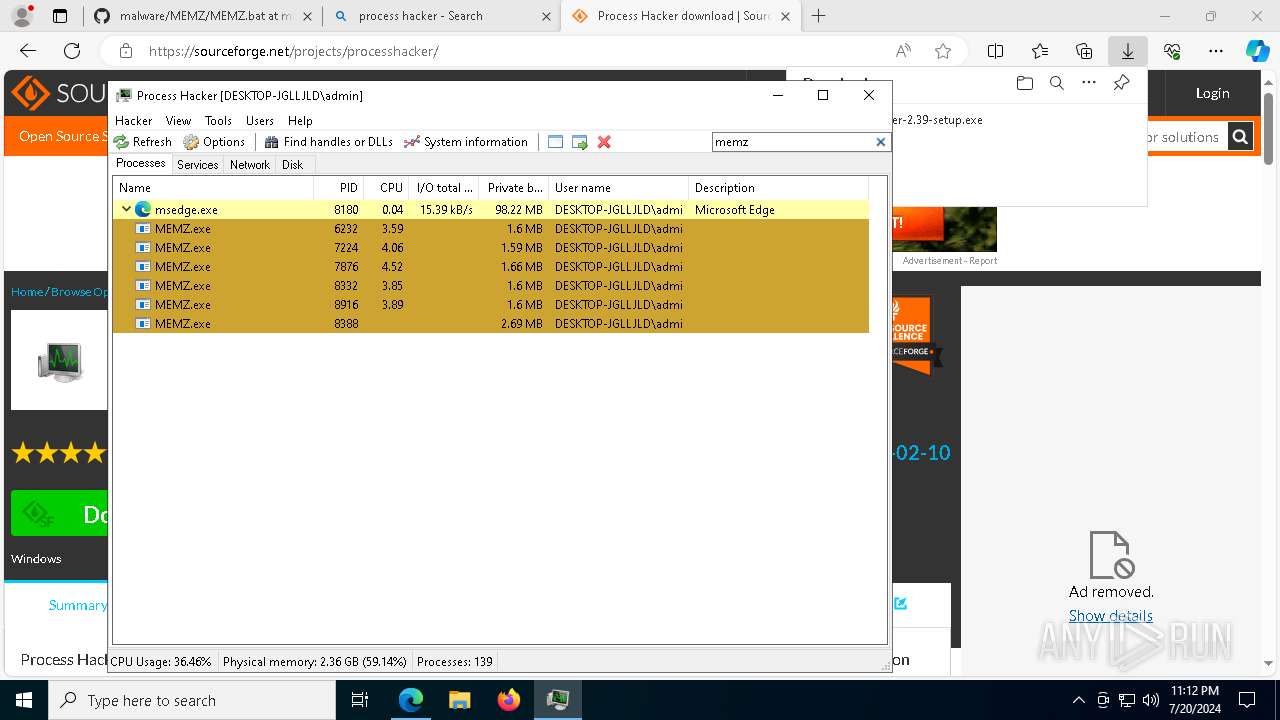Viewport: 1280px width, 720px height.
Task: Sort by the CPU column header
Action: [387, 188]
